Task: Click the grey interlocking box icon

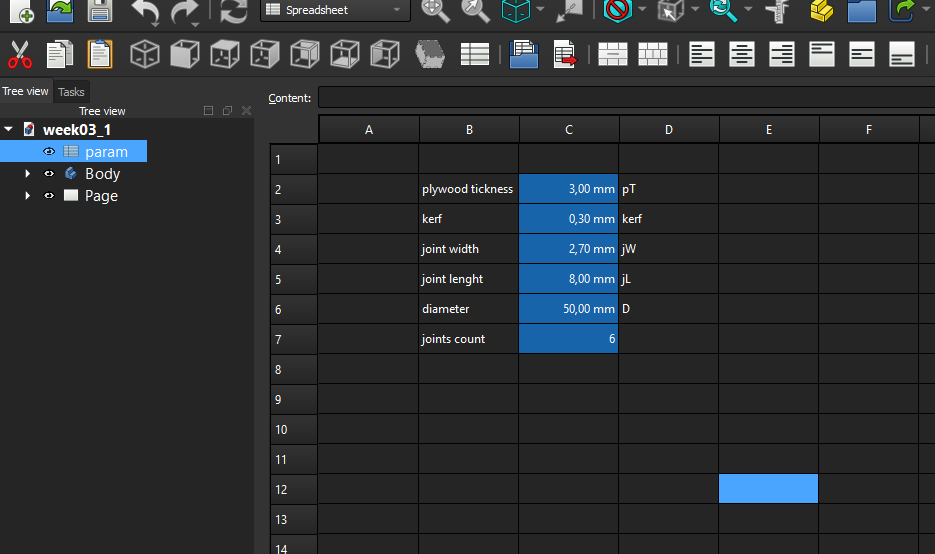Action: click(x=430, y=54)
